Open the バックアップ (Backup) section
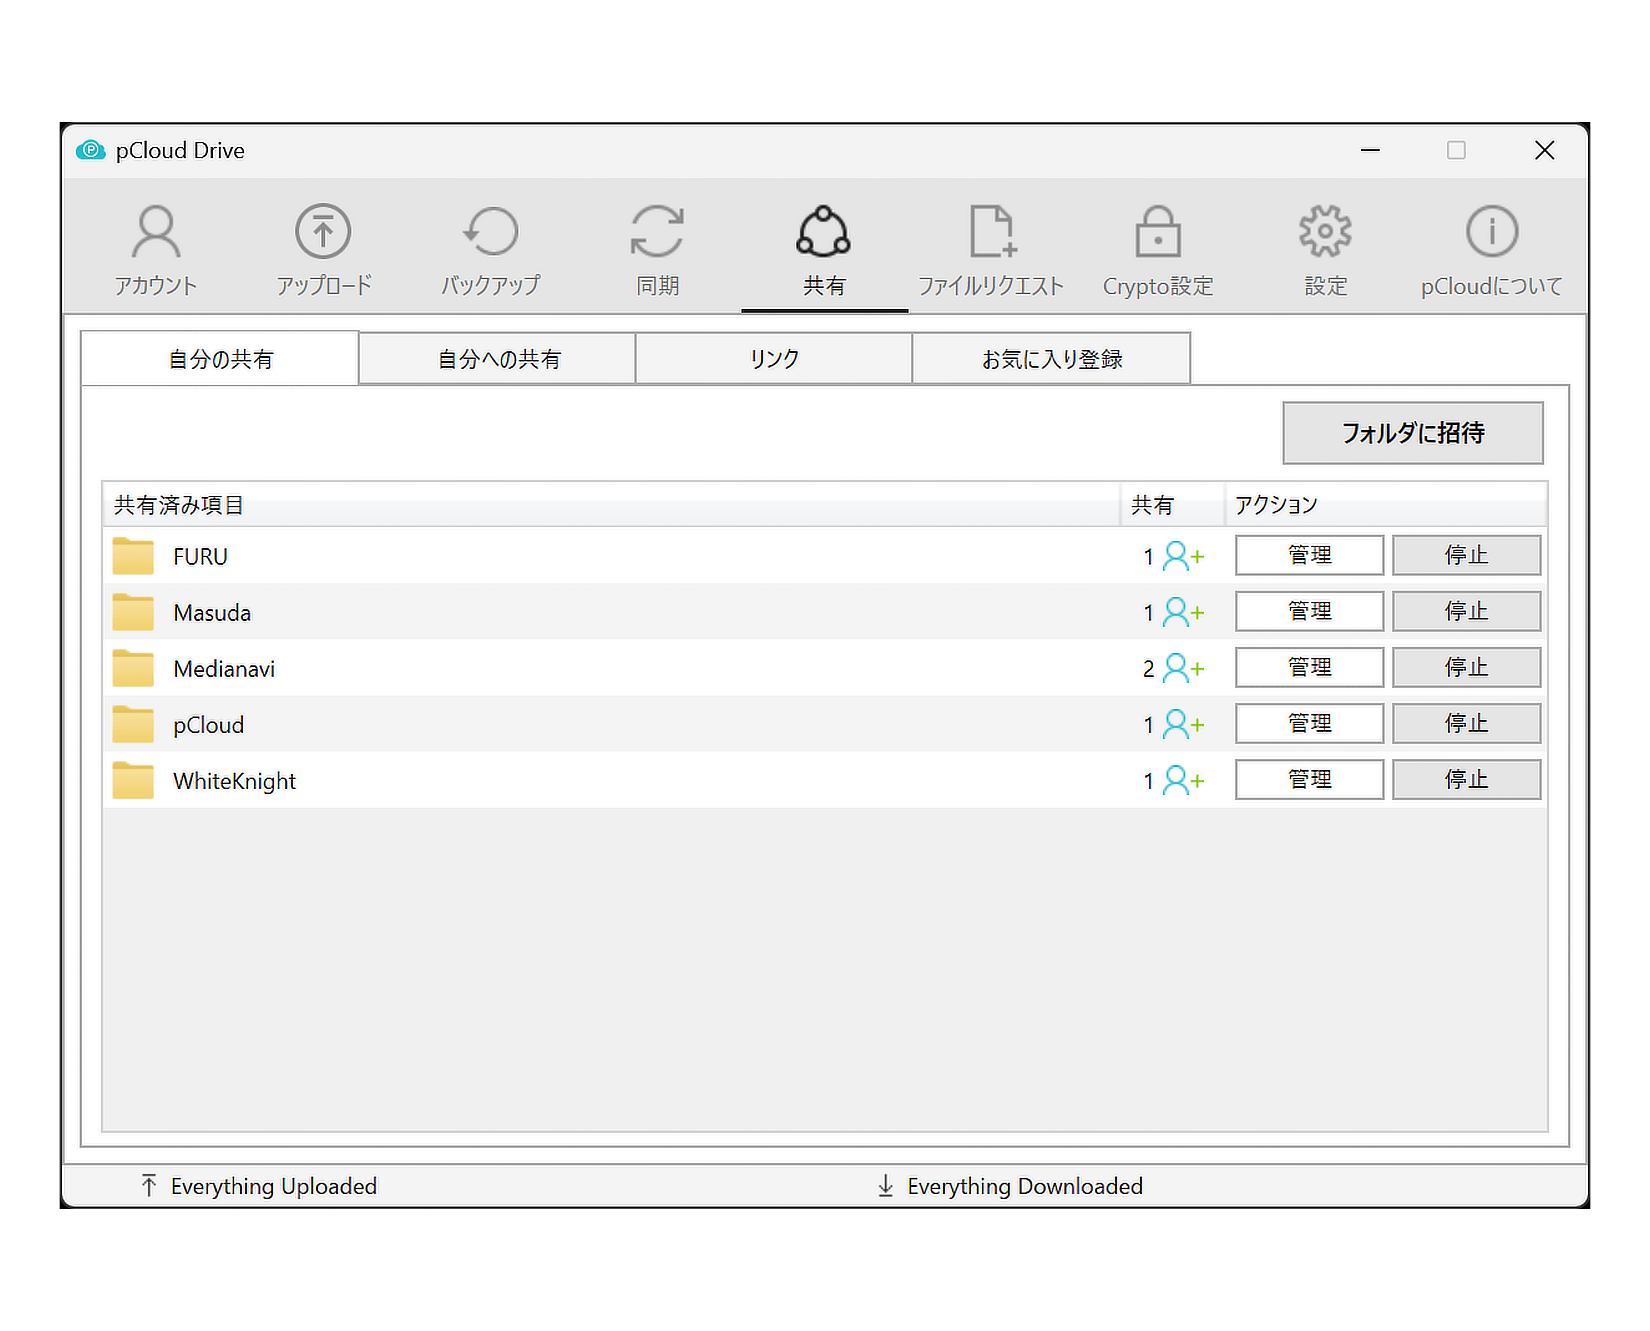Screen dimensions: 1650x1331 click(490, 250)
